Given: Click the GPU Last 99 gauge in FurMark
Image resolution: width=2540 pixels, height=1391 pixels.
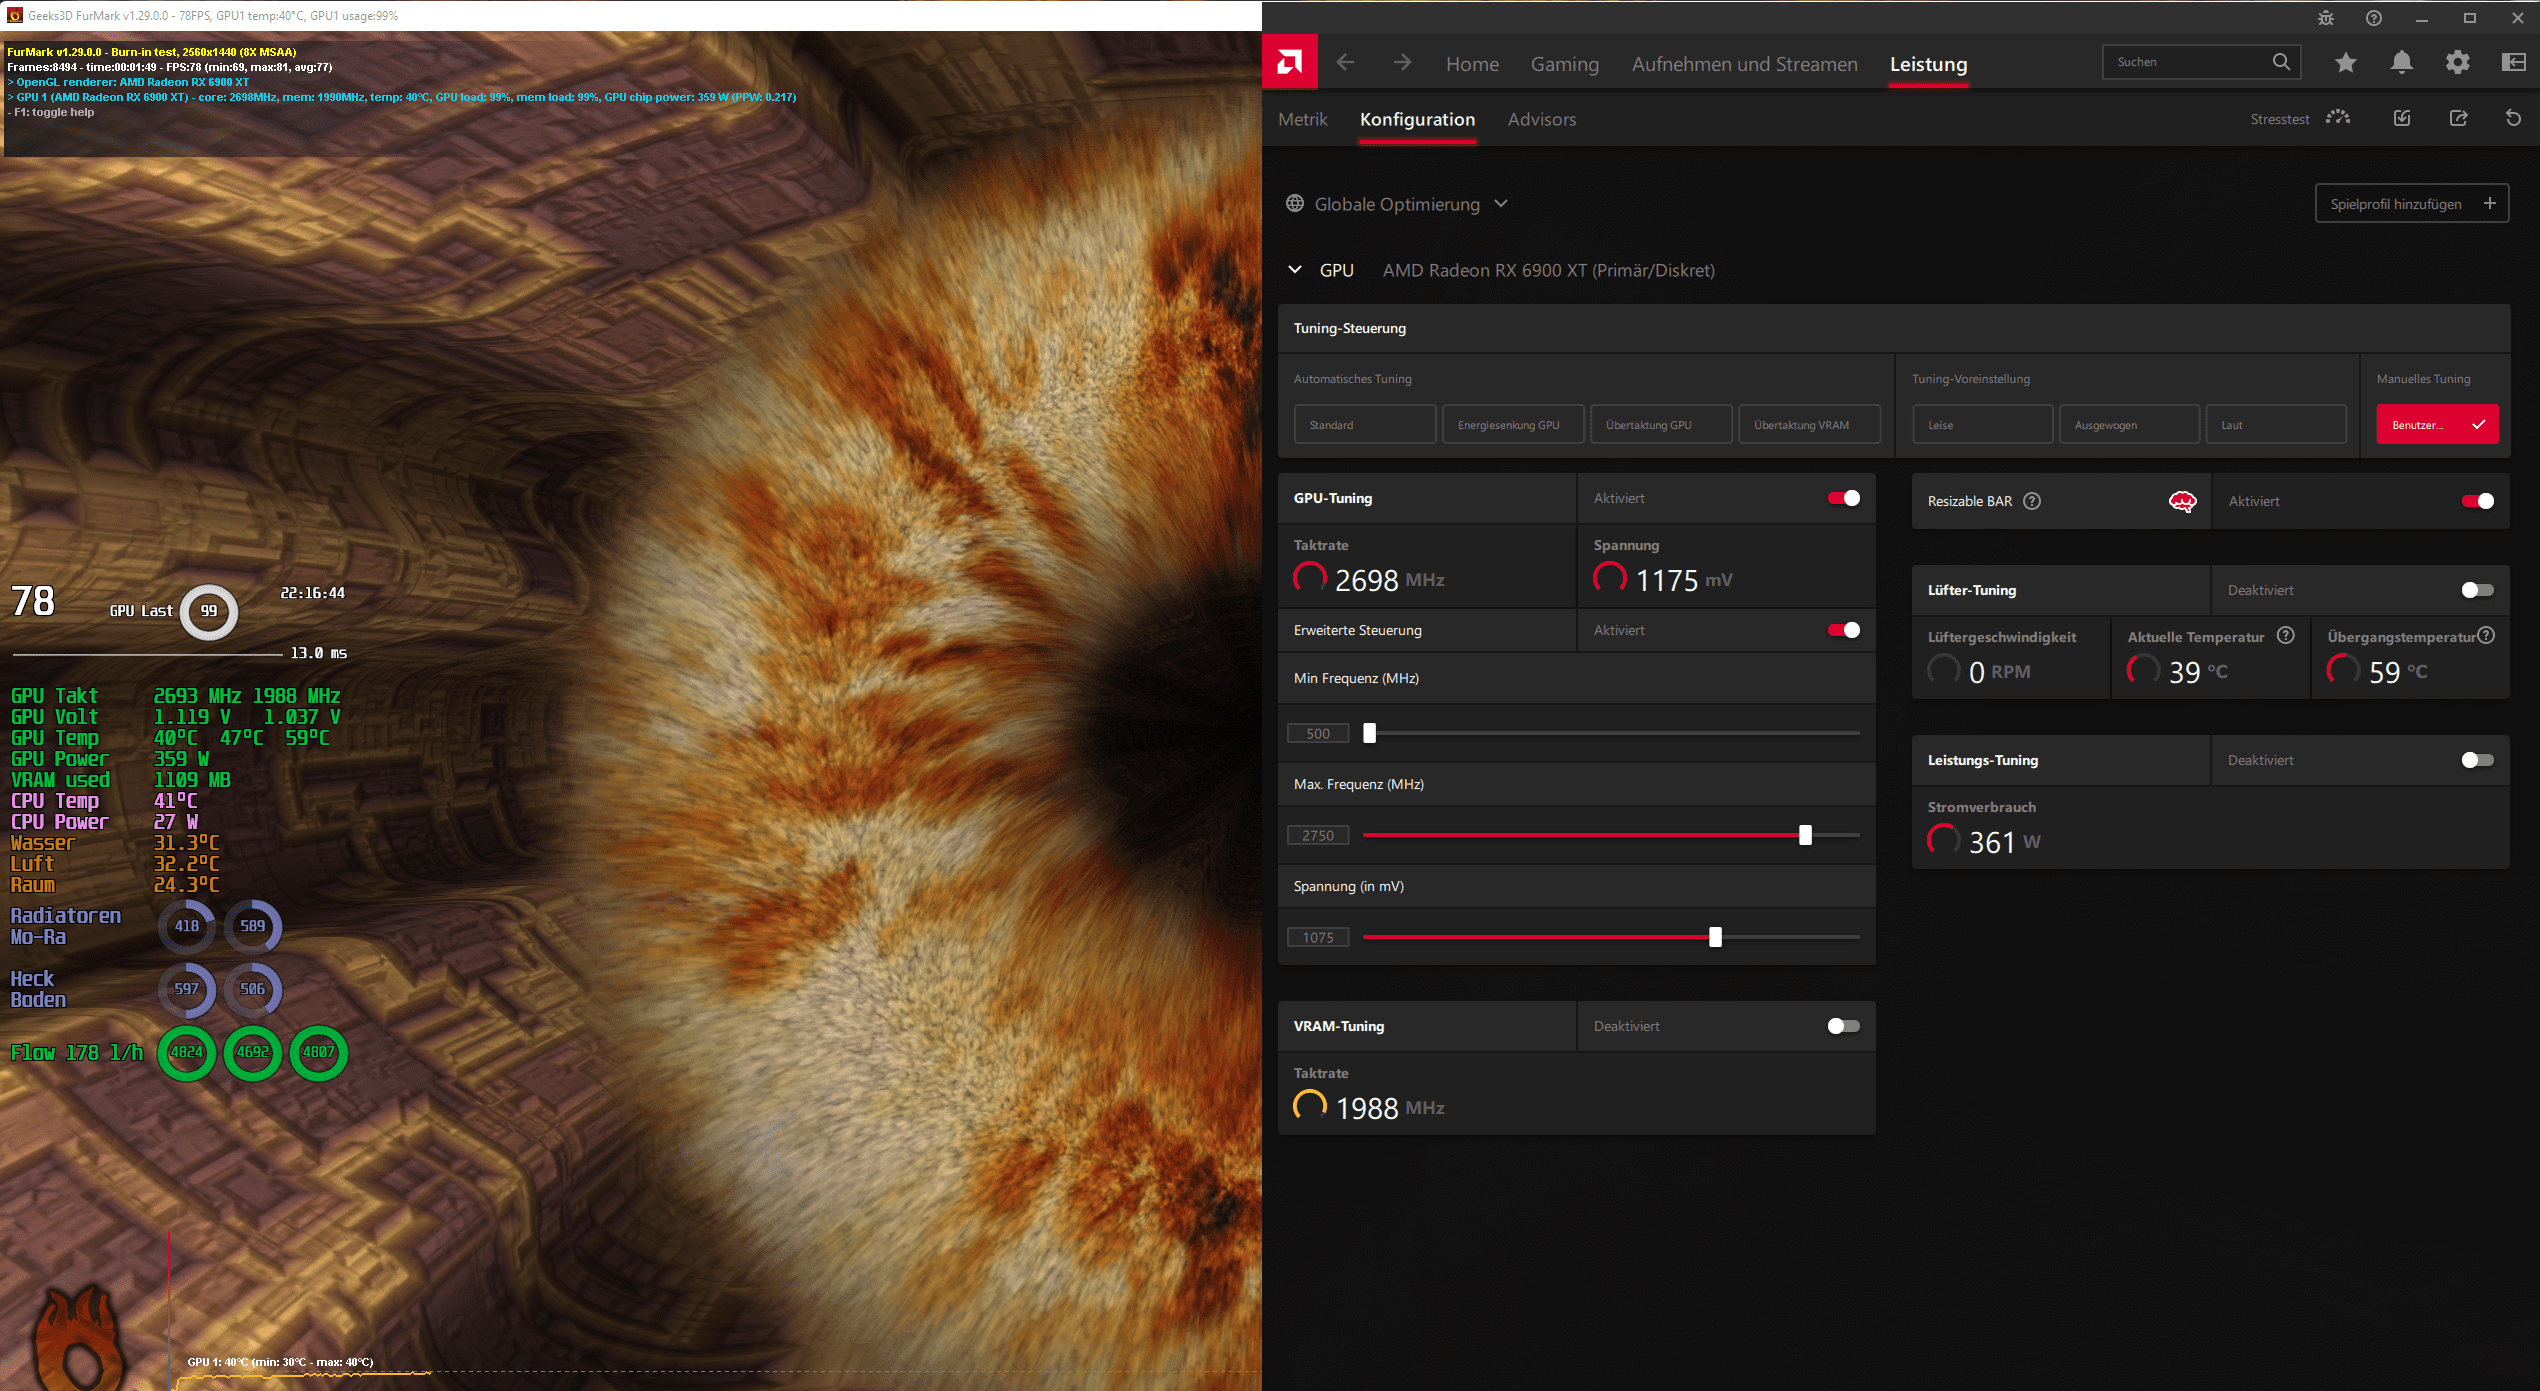Looking at the screenshot, I should click(208, 611).
